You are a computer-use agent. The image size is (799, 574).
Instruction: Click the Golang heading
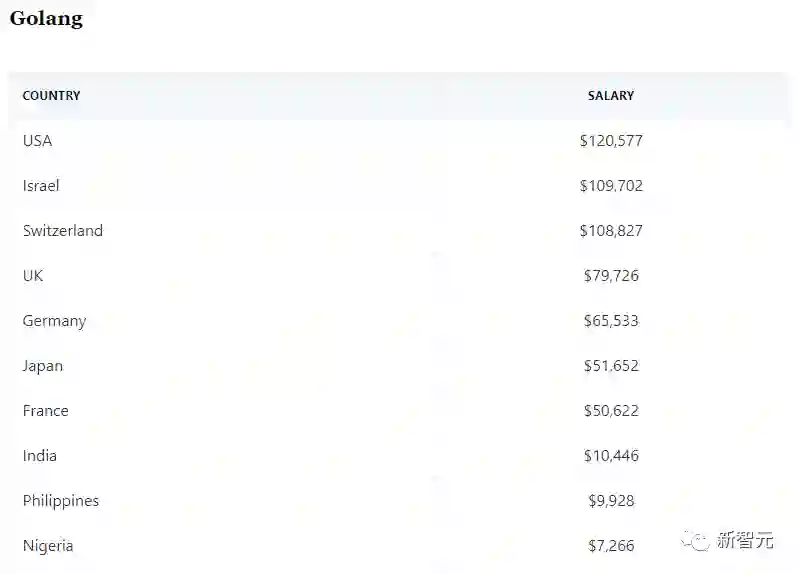point(46,18)
